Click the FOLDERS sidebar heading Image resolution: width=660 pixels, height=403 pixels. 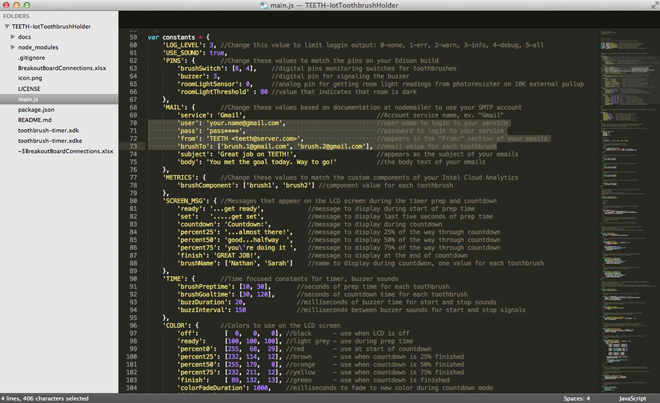pos(16,16)
